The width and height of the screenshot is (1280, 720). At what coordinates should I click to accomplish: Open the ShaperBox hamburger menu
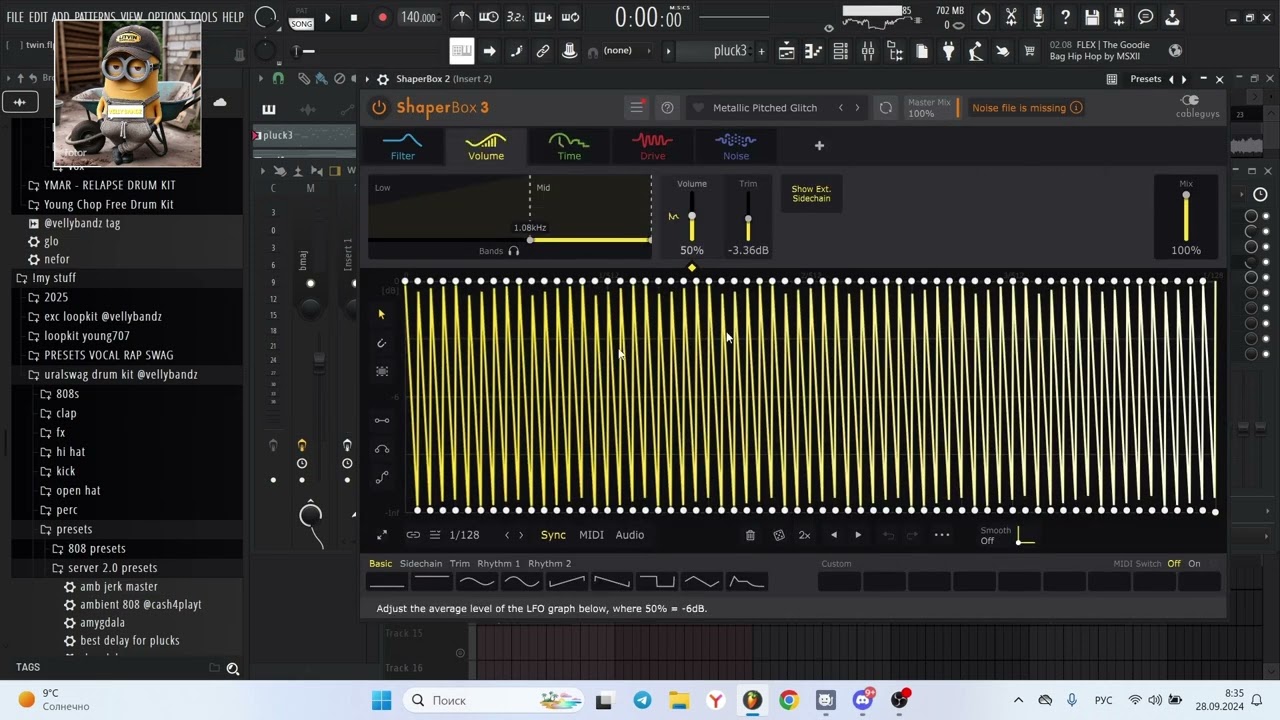[x=636, y=107]
